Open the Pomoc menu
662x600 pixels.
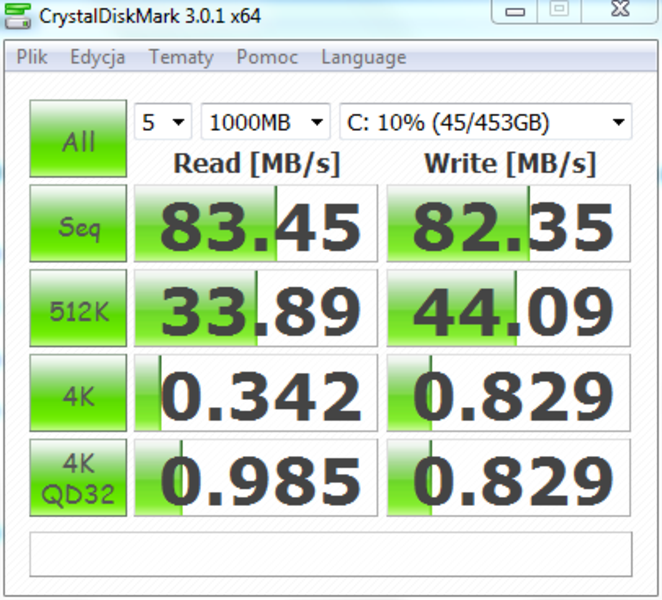pyautogui.click(x=267, y=57)
